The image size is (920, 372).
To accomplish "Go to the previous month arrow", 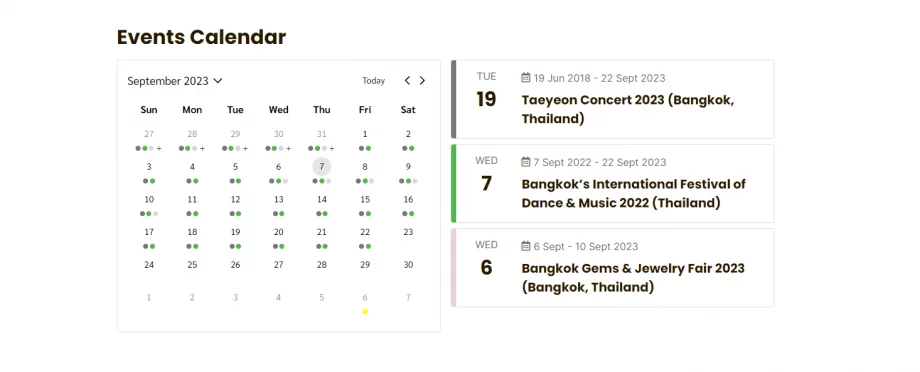I will [x=407, y=80].
